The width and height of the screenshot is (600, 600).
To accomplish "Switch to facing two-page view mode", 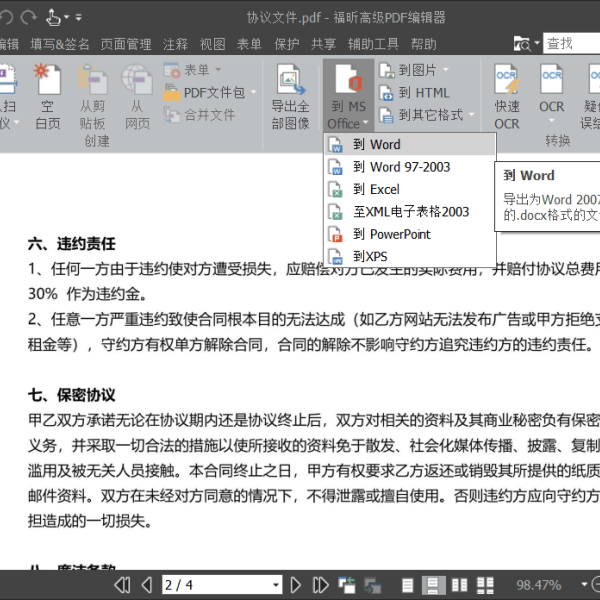I will [x=460, y=585].
